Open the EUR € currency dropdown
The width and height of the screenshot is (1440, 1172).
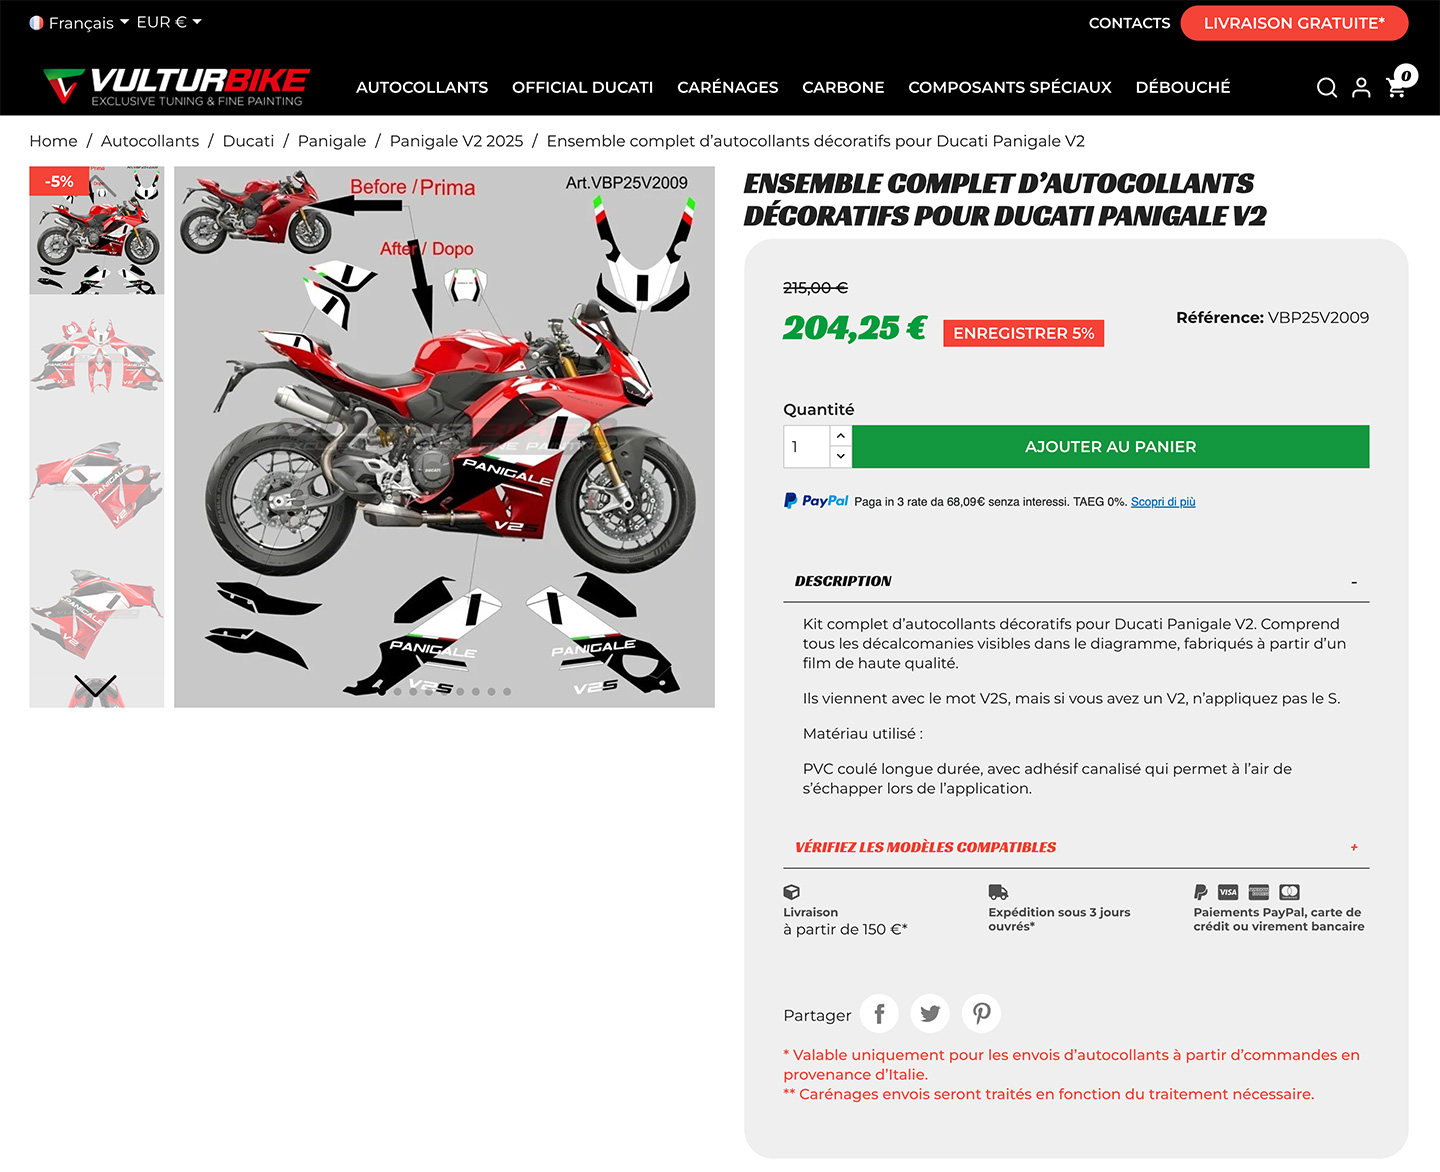(x=169, y=22)
